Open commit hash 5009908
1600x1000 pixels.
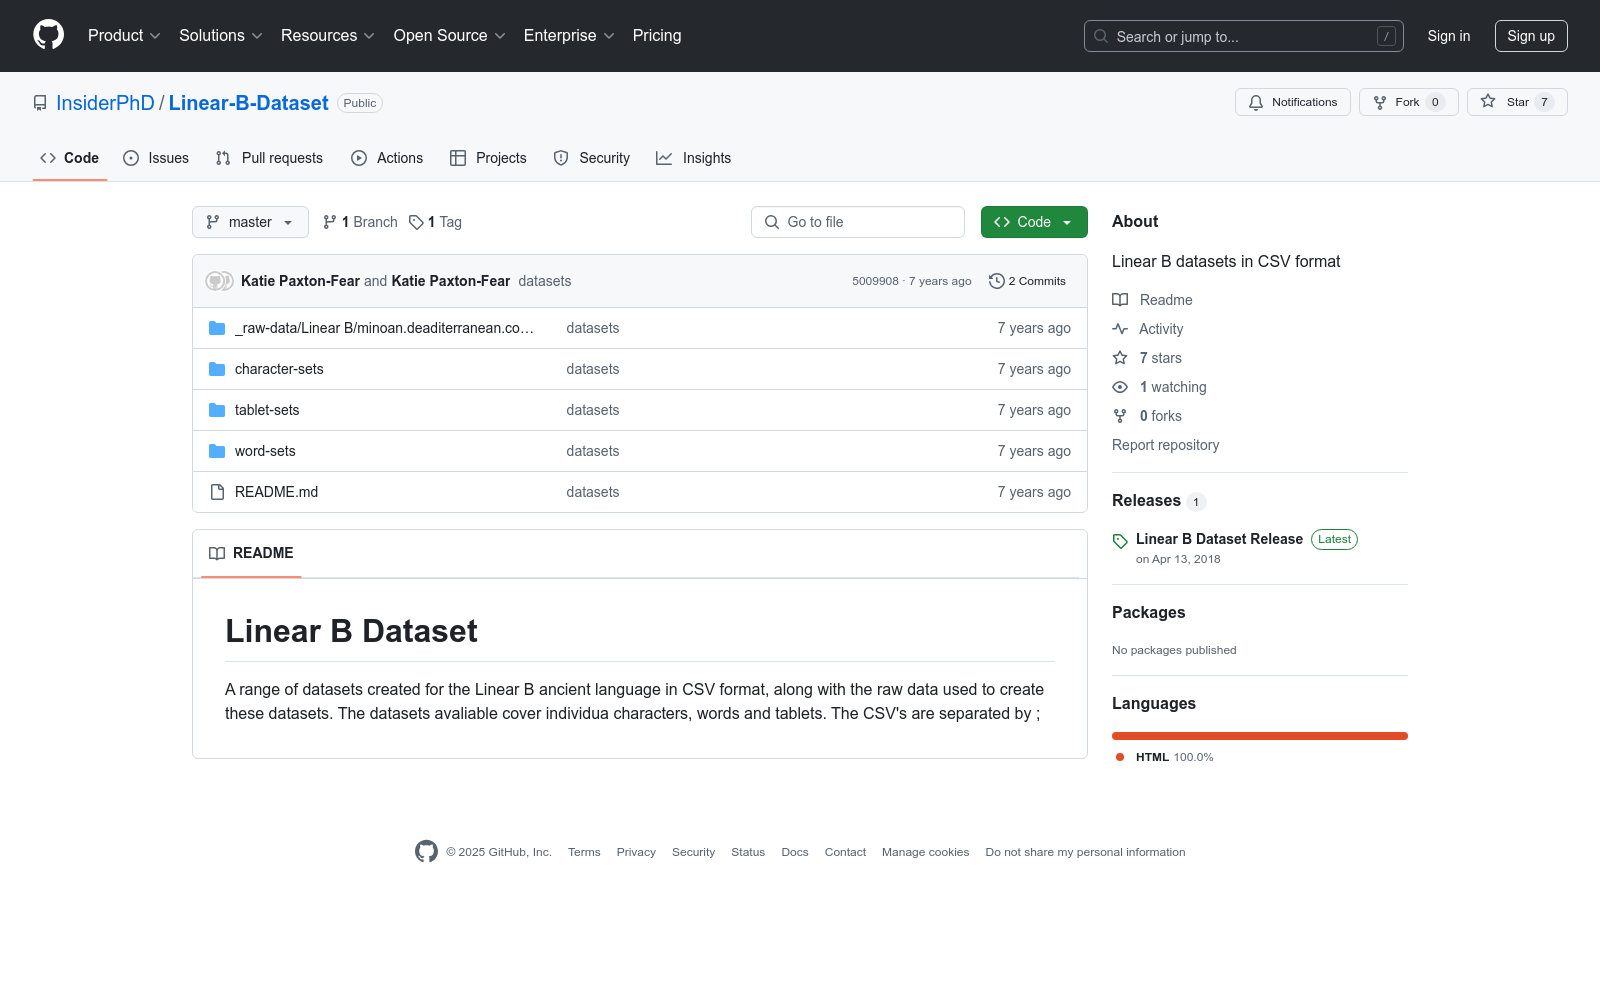(x=875, y=281)
